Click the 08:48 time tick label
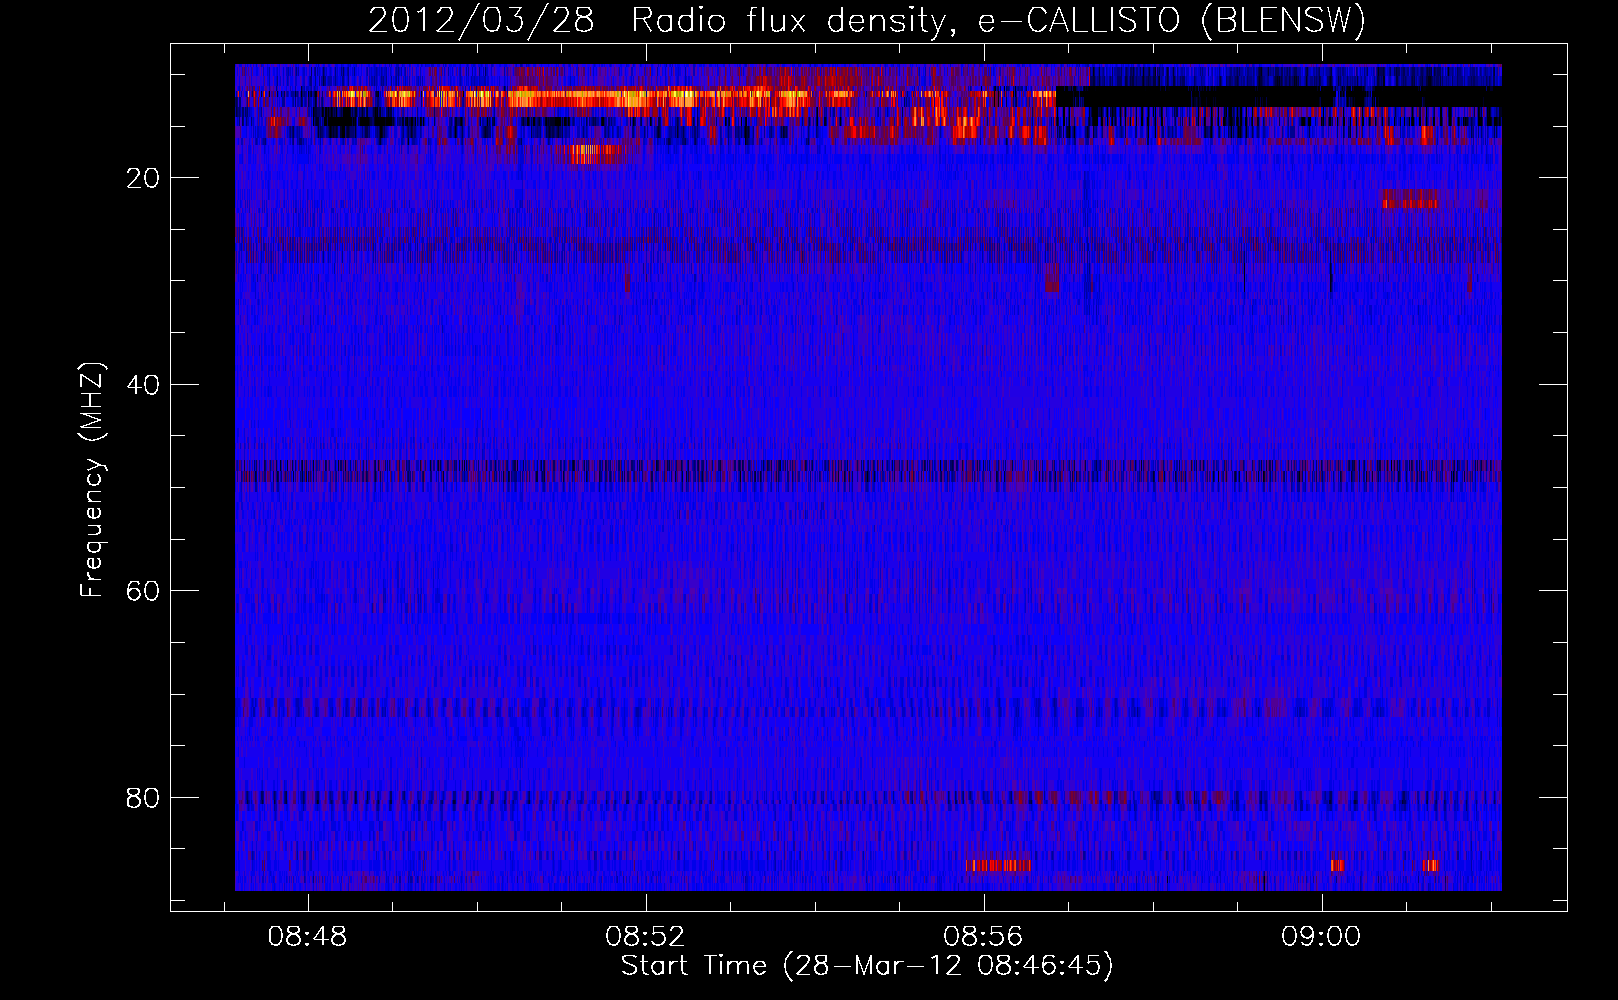 [308, 937]
